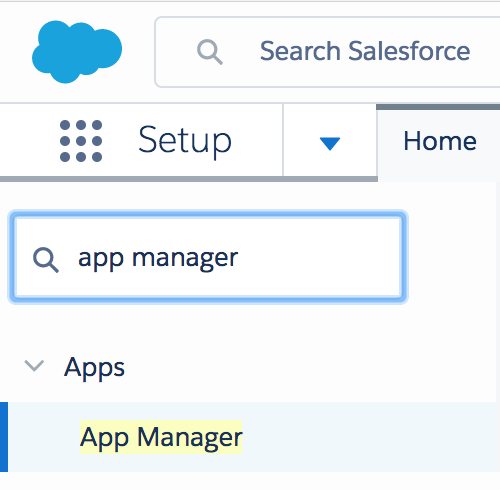The image size is (500, 490).
Task: Click the empty area right of Quick Find text
Action: [x=320, y=257]
